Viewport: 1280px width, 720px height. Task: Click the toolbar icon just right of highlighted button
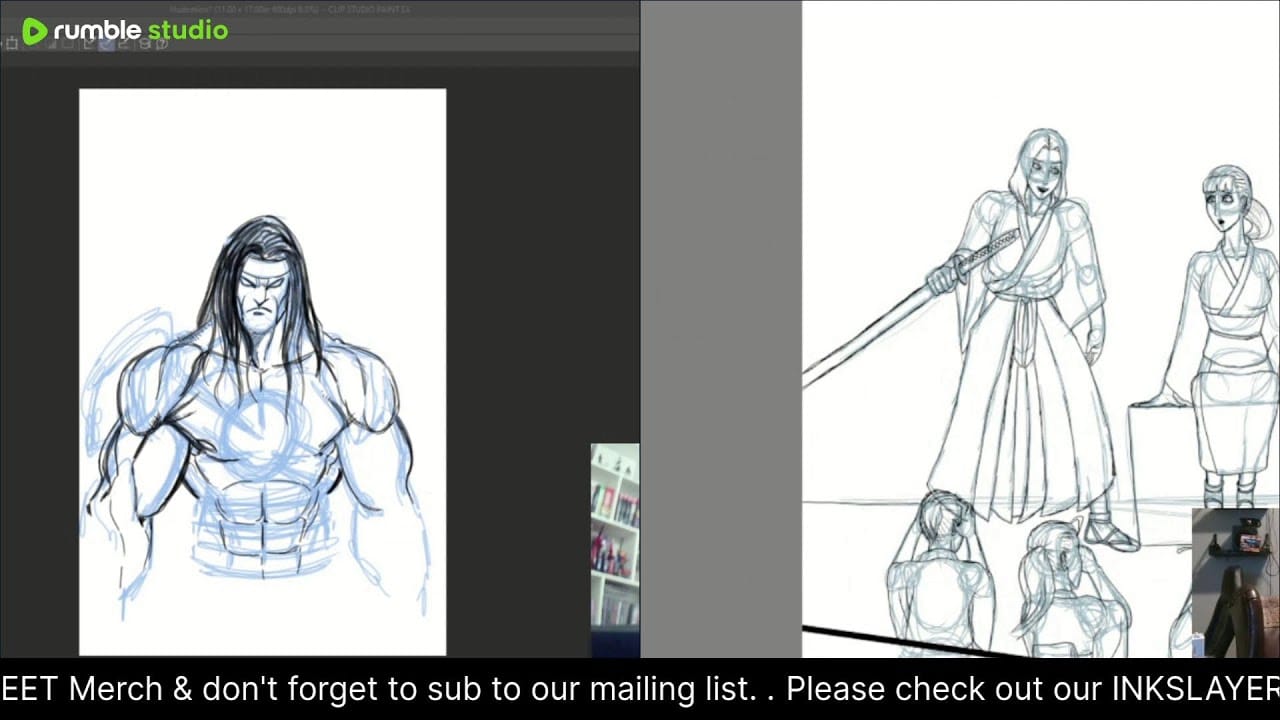(x=125, y=44)
